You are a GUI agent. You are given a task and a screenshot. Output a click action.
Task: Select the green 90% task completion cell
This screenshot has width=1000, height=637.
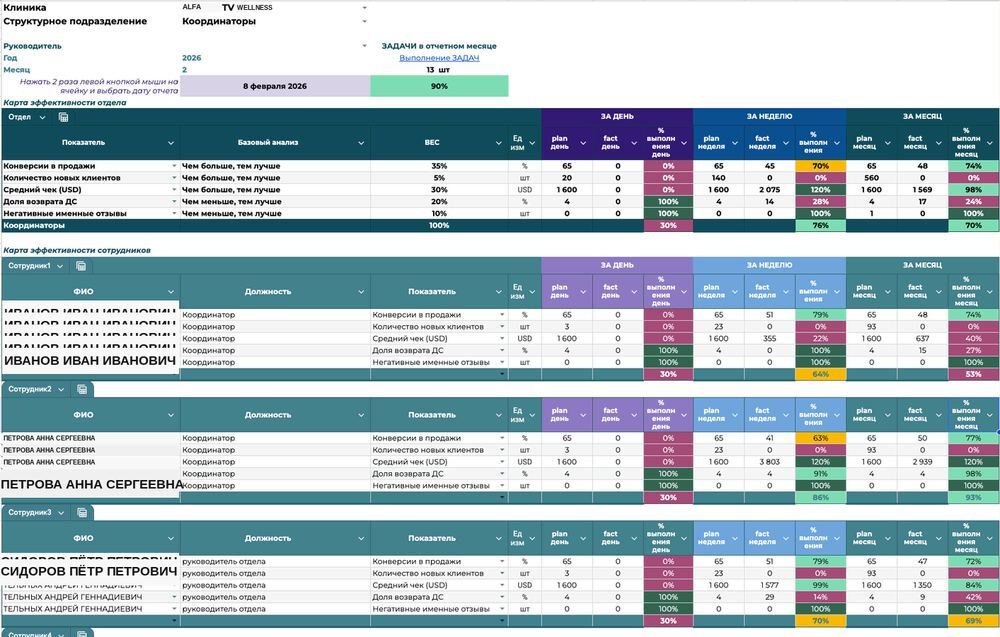(x=439, y=86)
